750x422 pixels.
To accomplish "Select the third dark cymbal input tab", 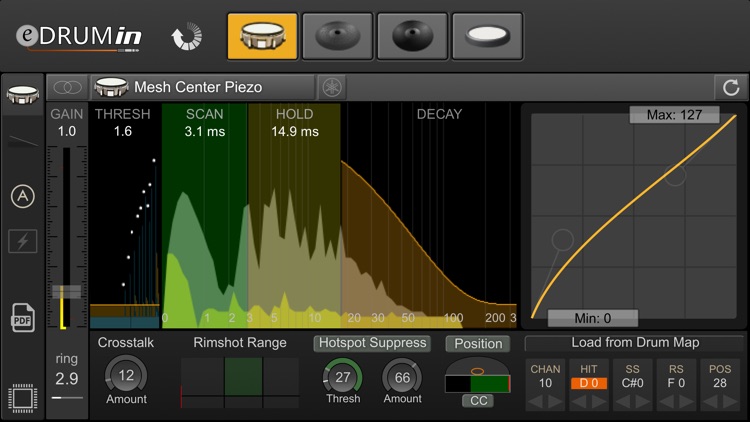I will (412, 36).
